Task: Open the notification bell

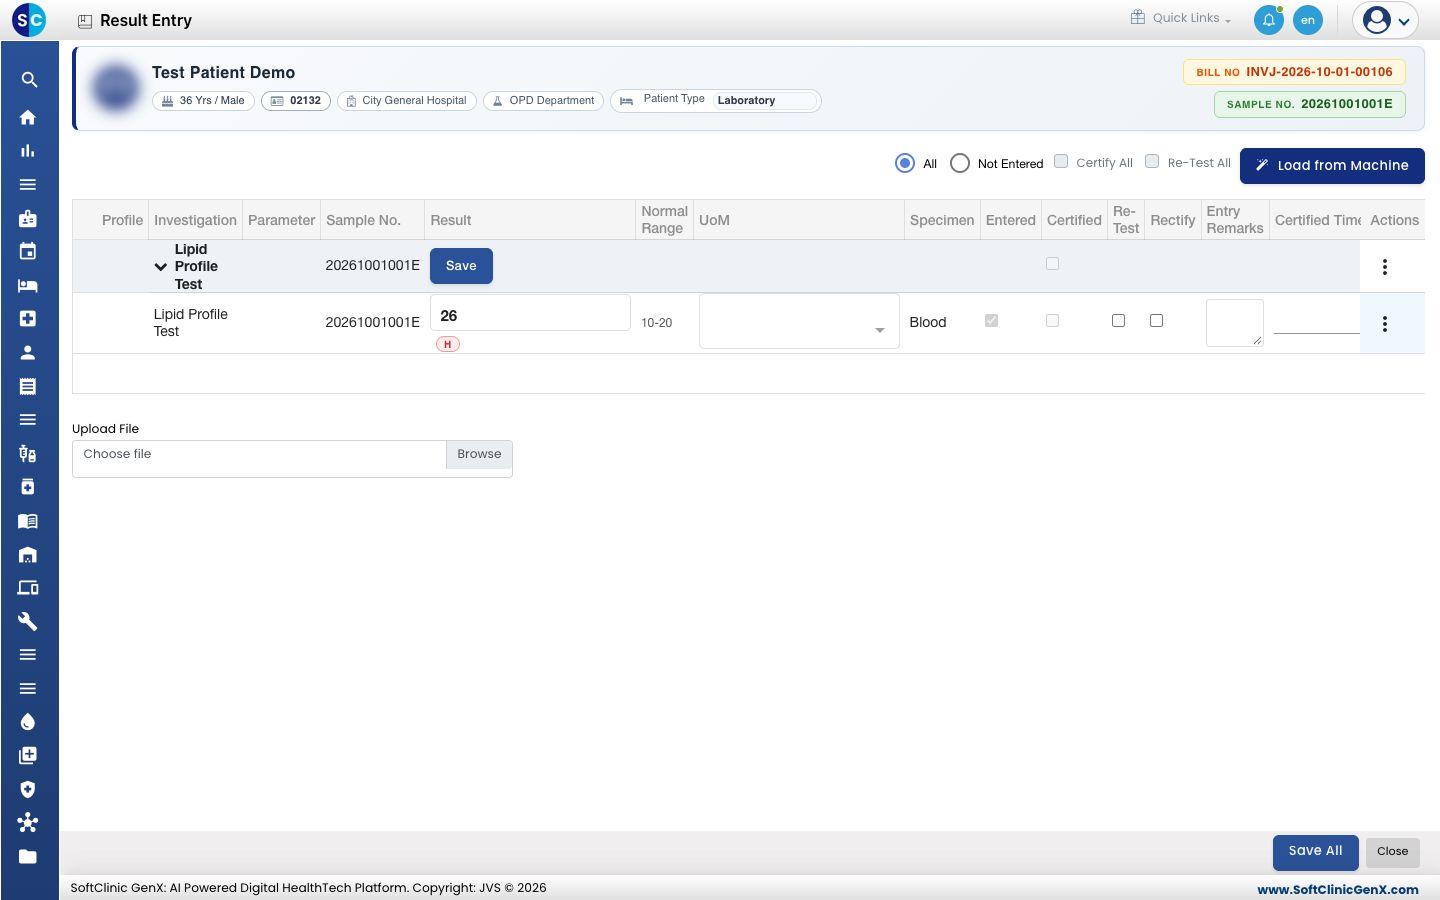Action: (1269, 20)
